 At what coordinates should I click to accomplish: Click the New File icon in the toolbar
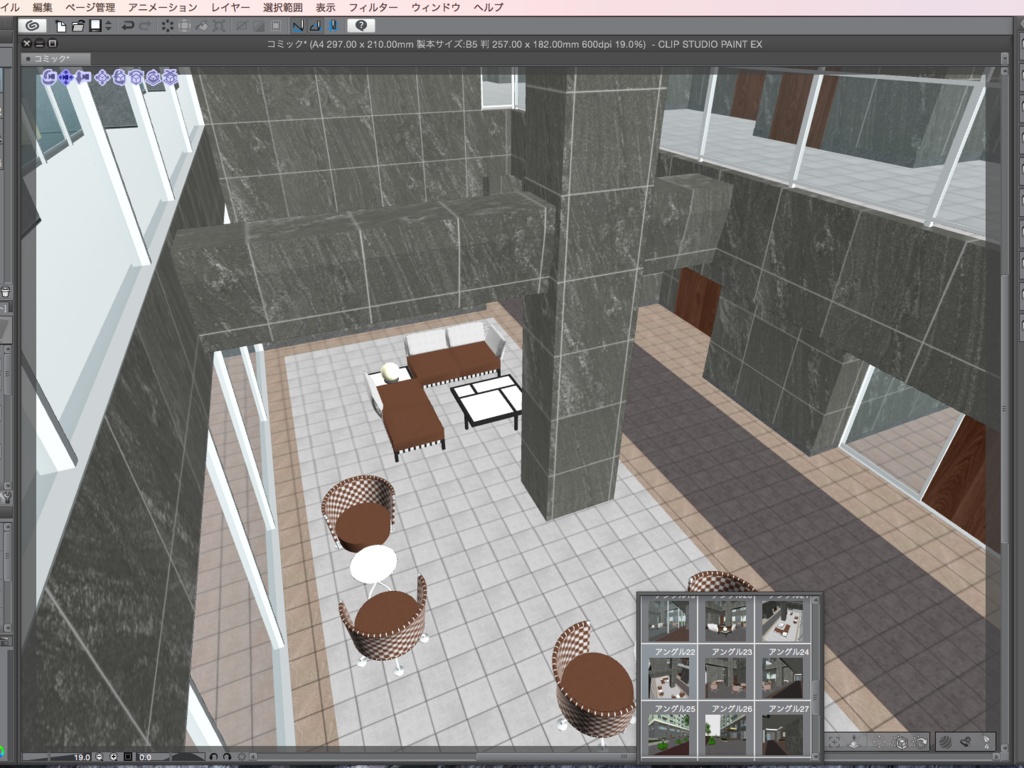pyautogui.click(x=60, y=28)
